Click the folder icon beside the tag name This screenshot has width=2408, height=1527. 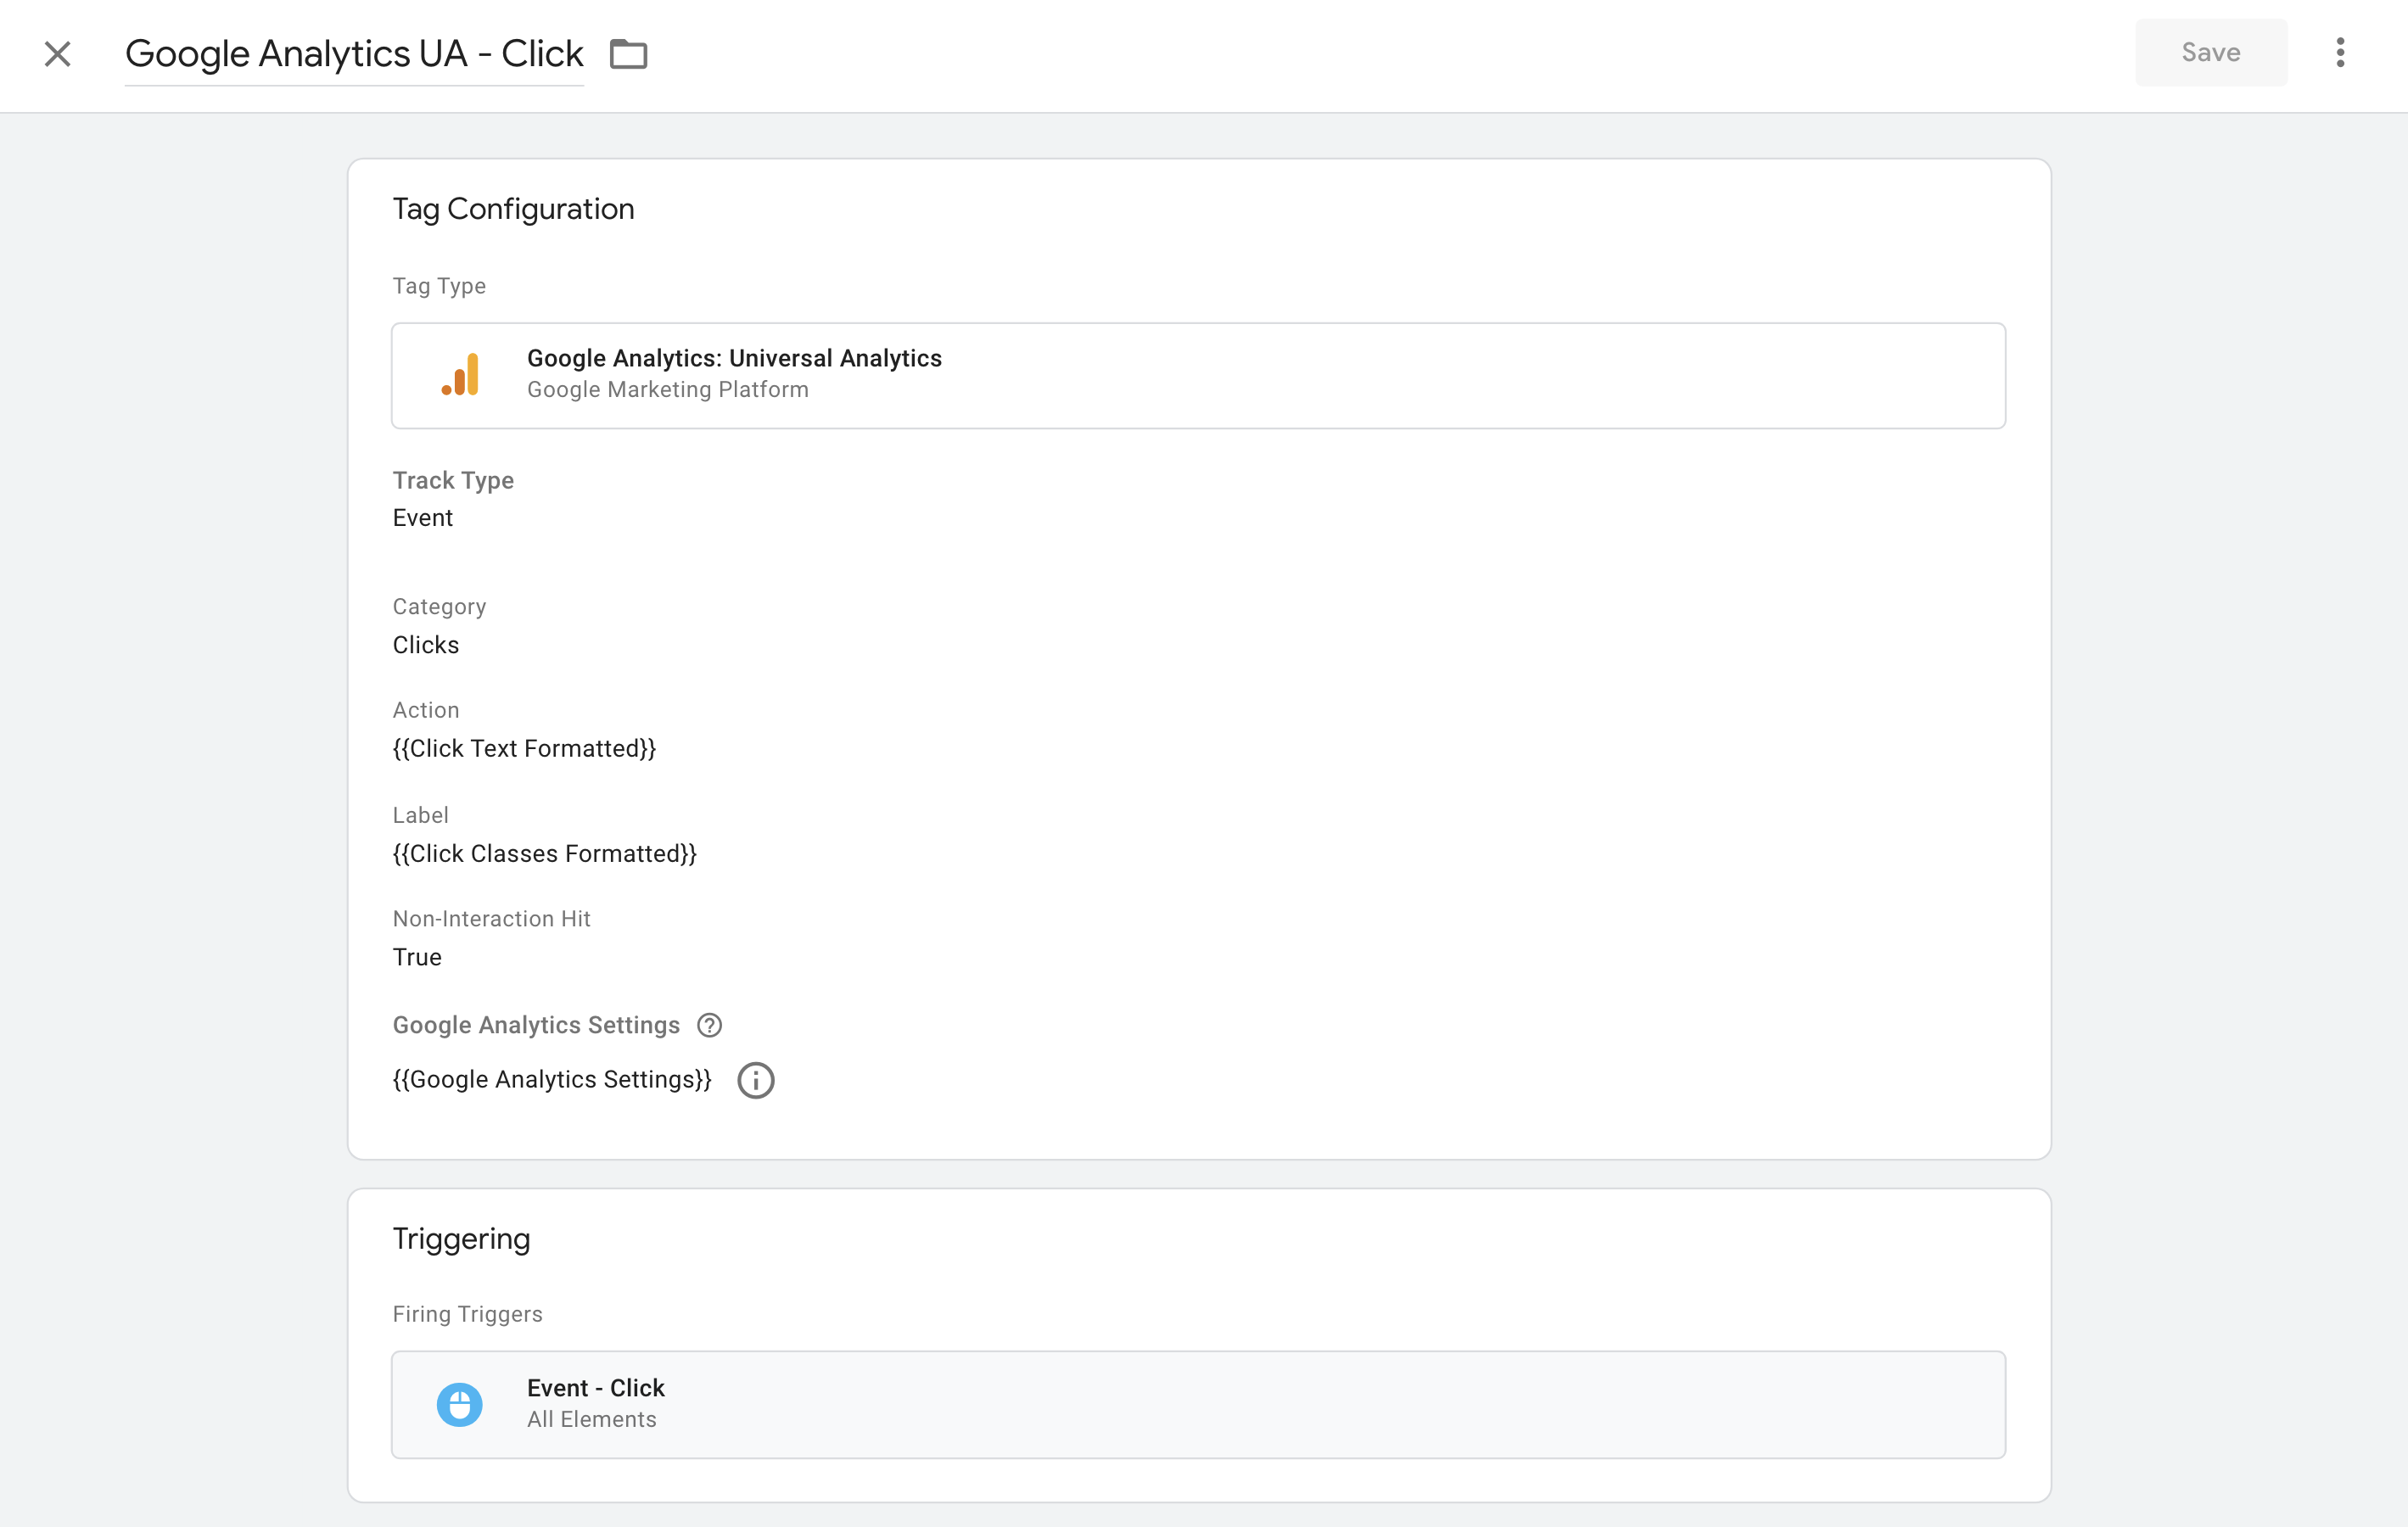click(628, 53)
